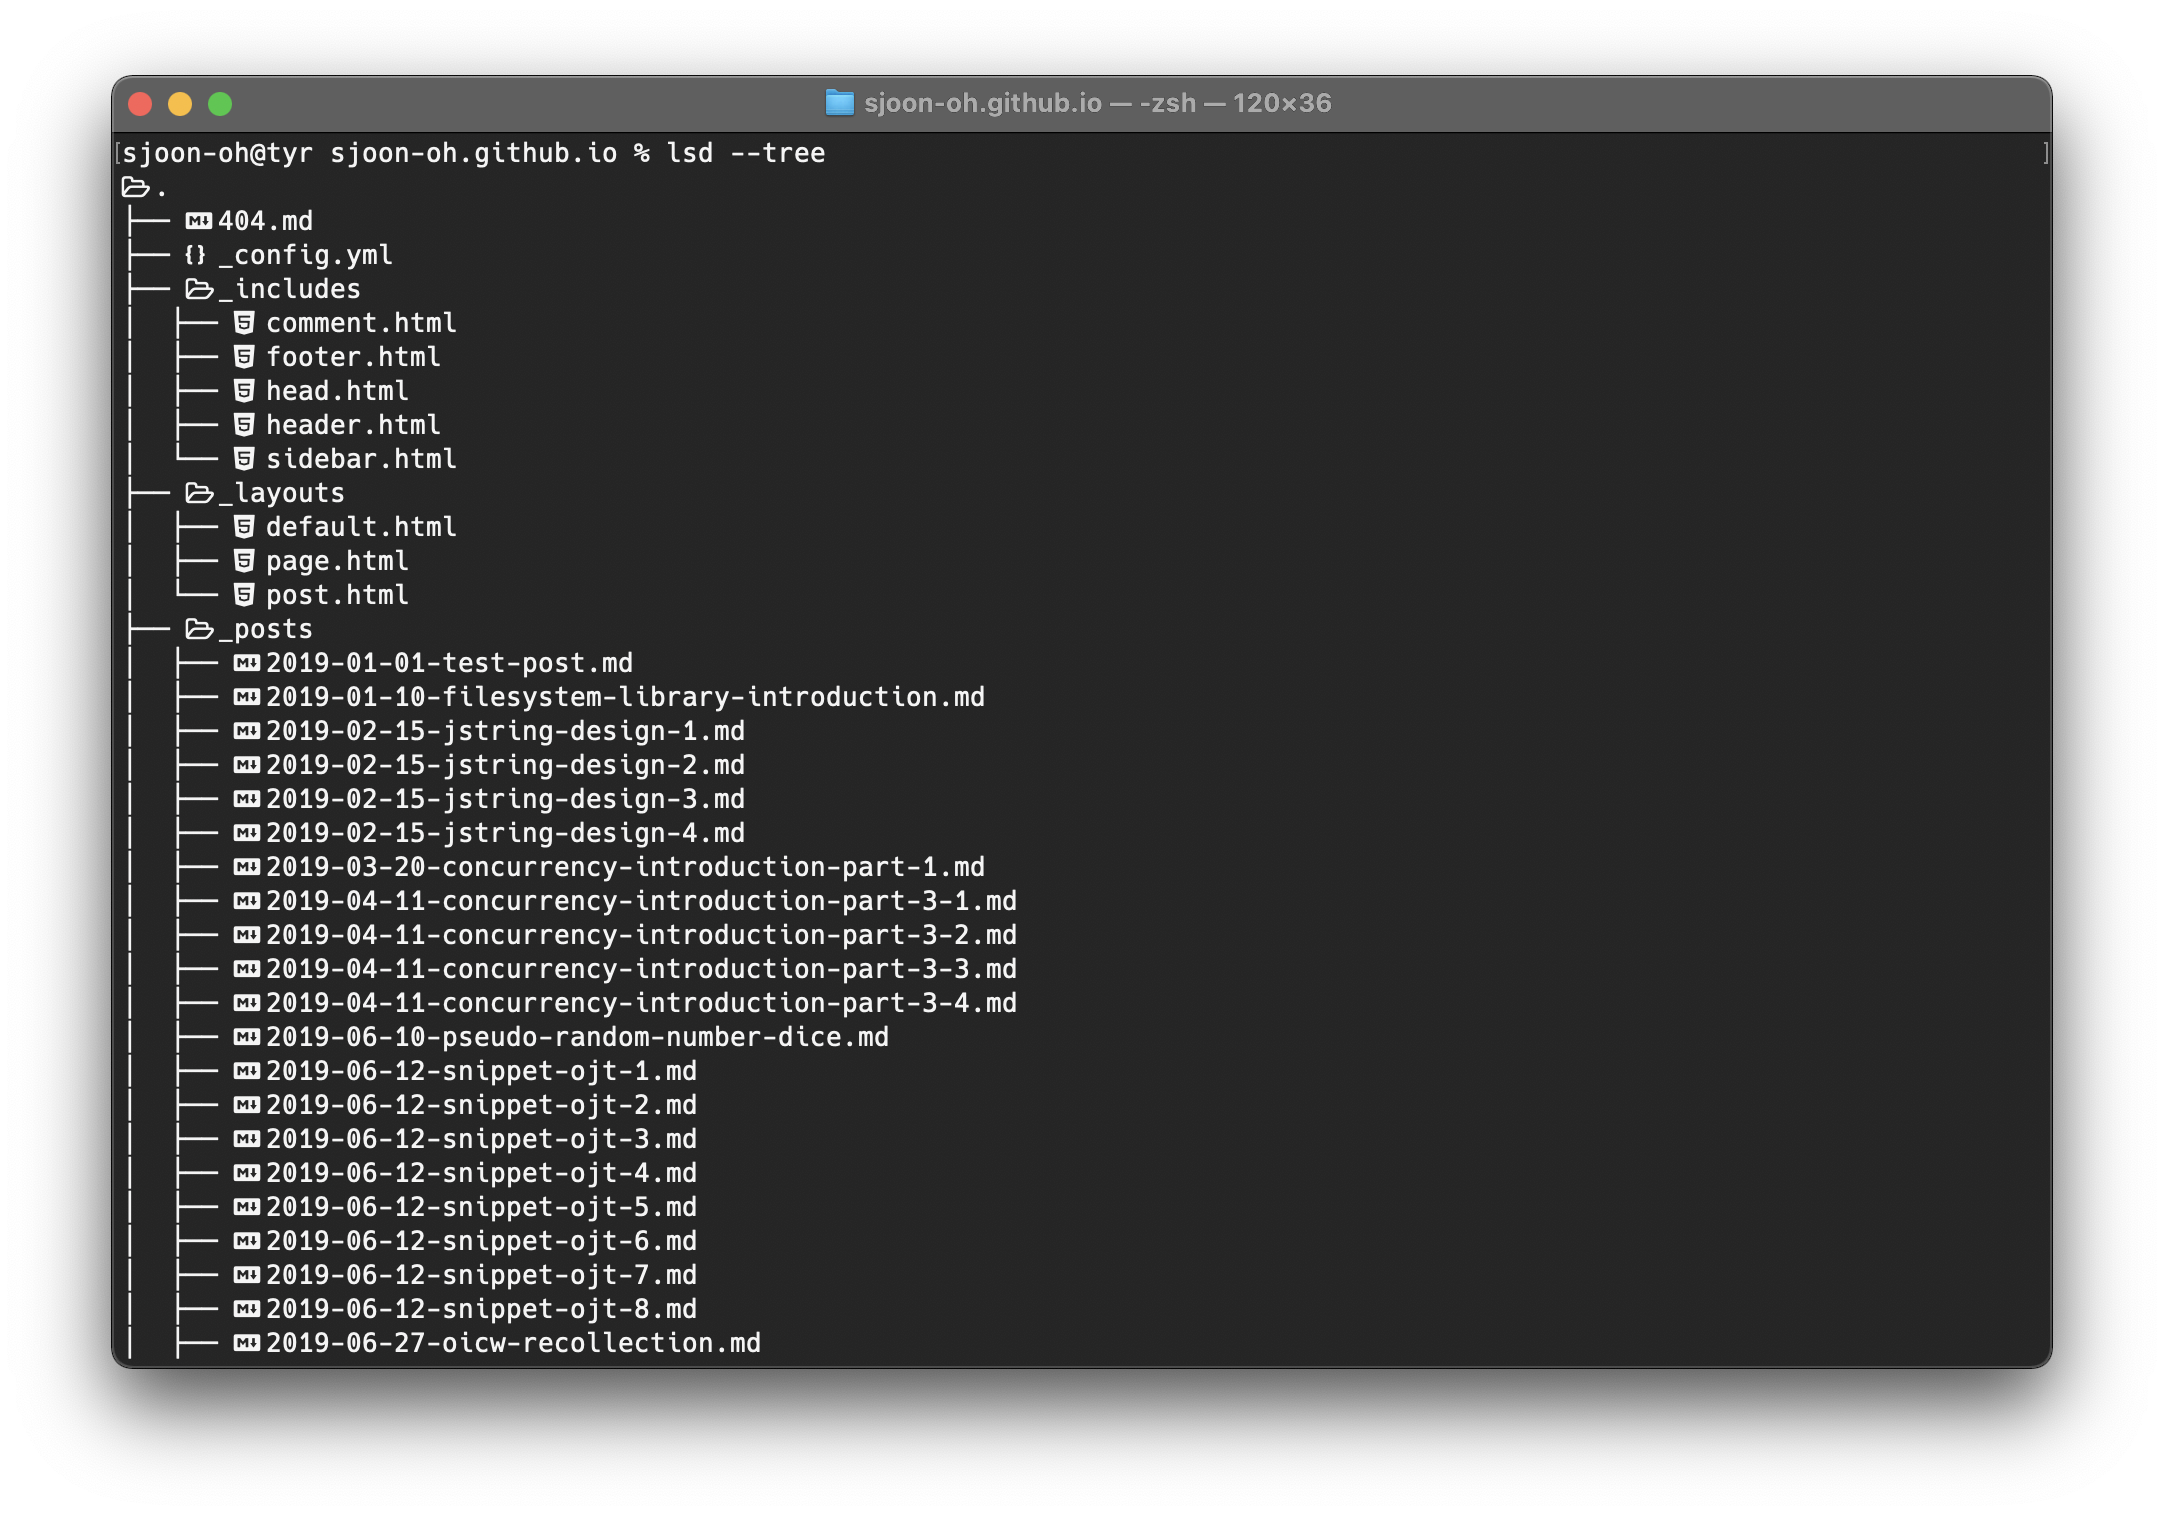The height and width of the screenshot is (1516, 2164).
Task: Click the markdown icon beside jstring-design-1.md
Action: click(247, 731)
